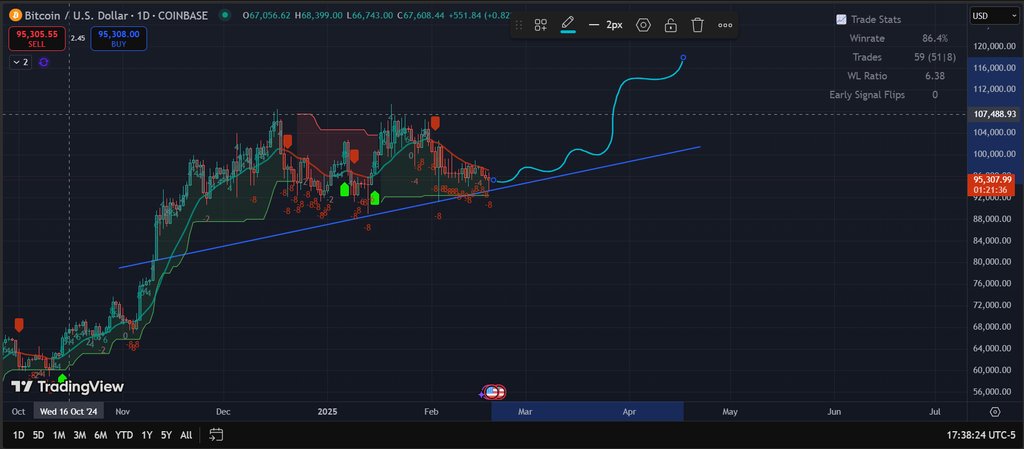Select the start point circle of the cyan path
Viewport: 1024px width, 449px height.
click(x=494, y=180)
